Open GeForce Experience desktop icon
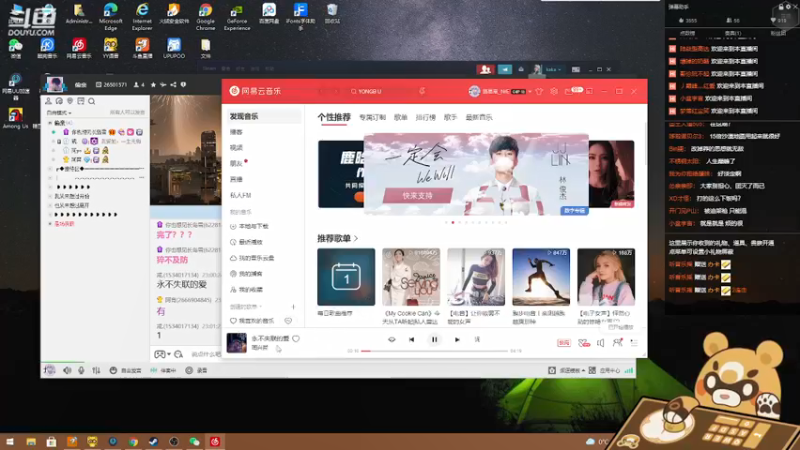Screen dimensions: 800x450 coord(237,17)
